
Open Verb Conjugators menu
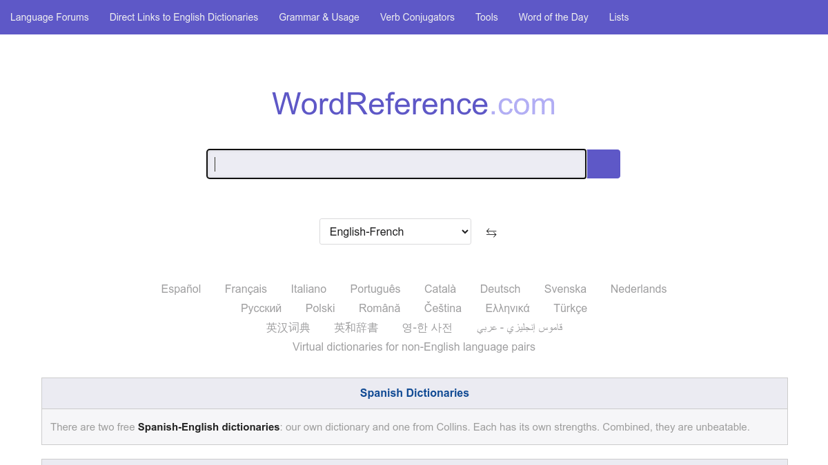click(x=417, y=17)
